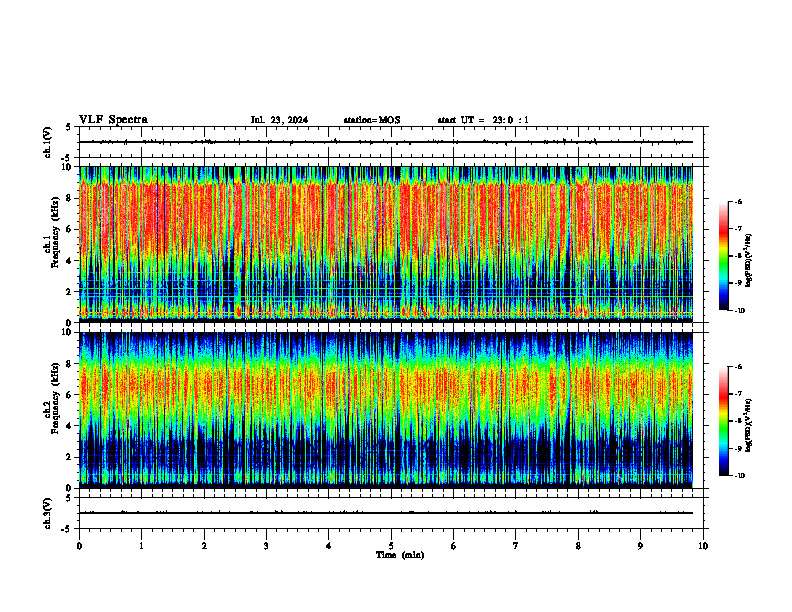
Task: Click the 'VLF Spectra' plot title
Action: point(113,120)
